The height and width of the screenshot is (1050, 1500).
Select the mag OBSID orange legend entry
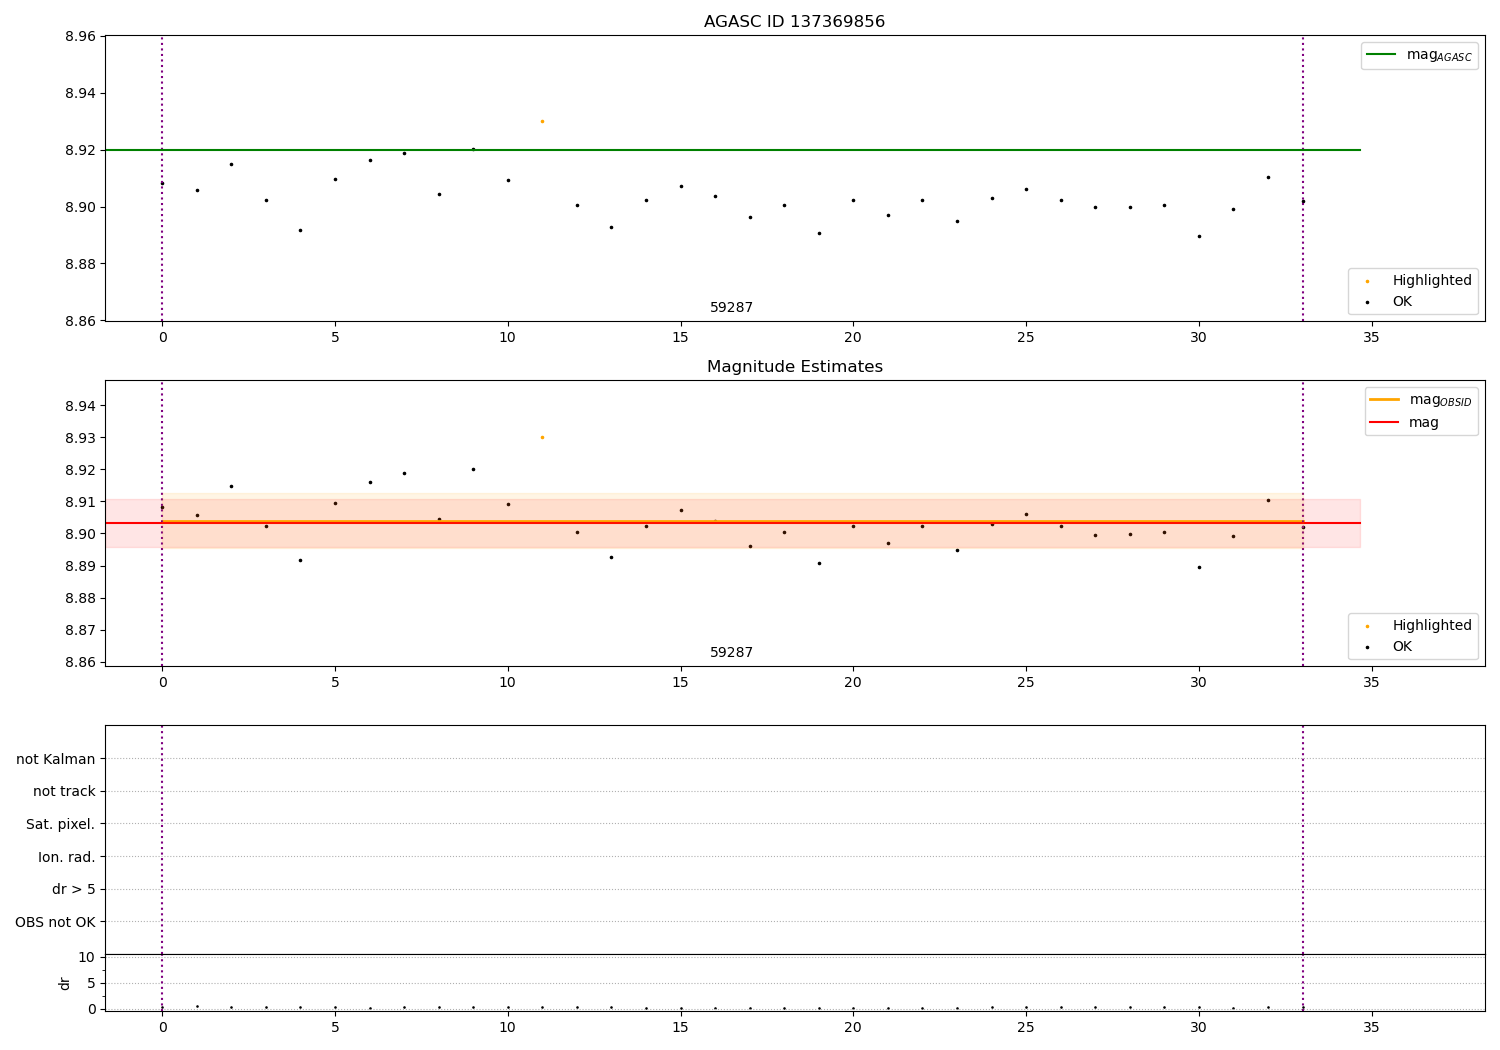tap(1420, 400)
